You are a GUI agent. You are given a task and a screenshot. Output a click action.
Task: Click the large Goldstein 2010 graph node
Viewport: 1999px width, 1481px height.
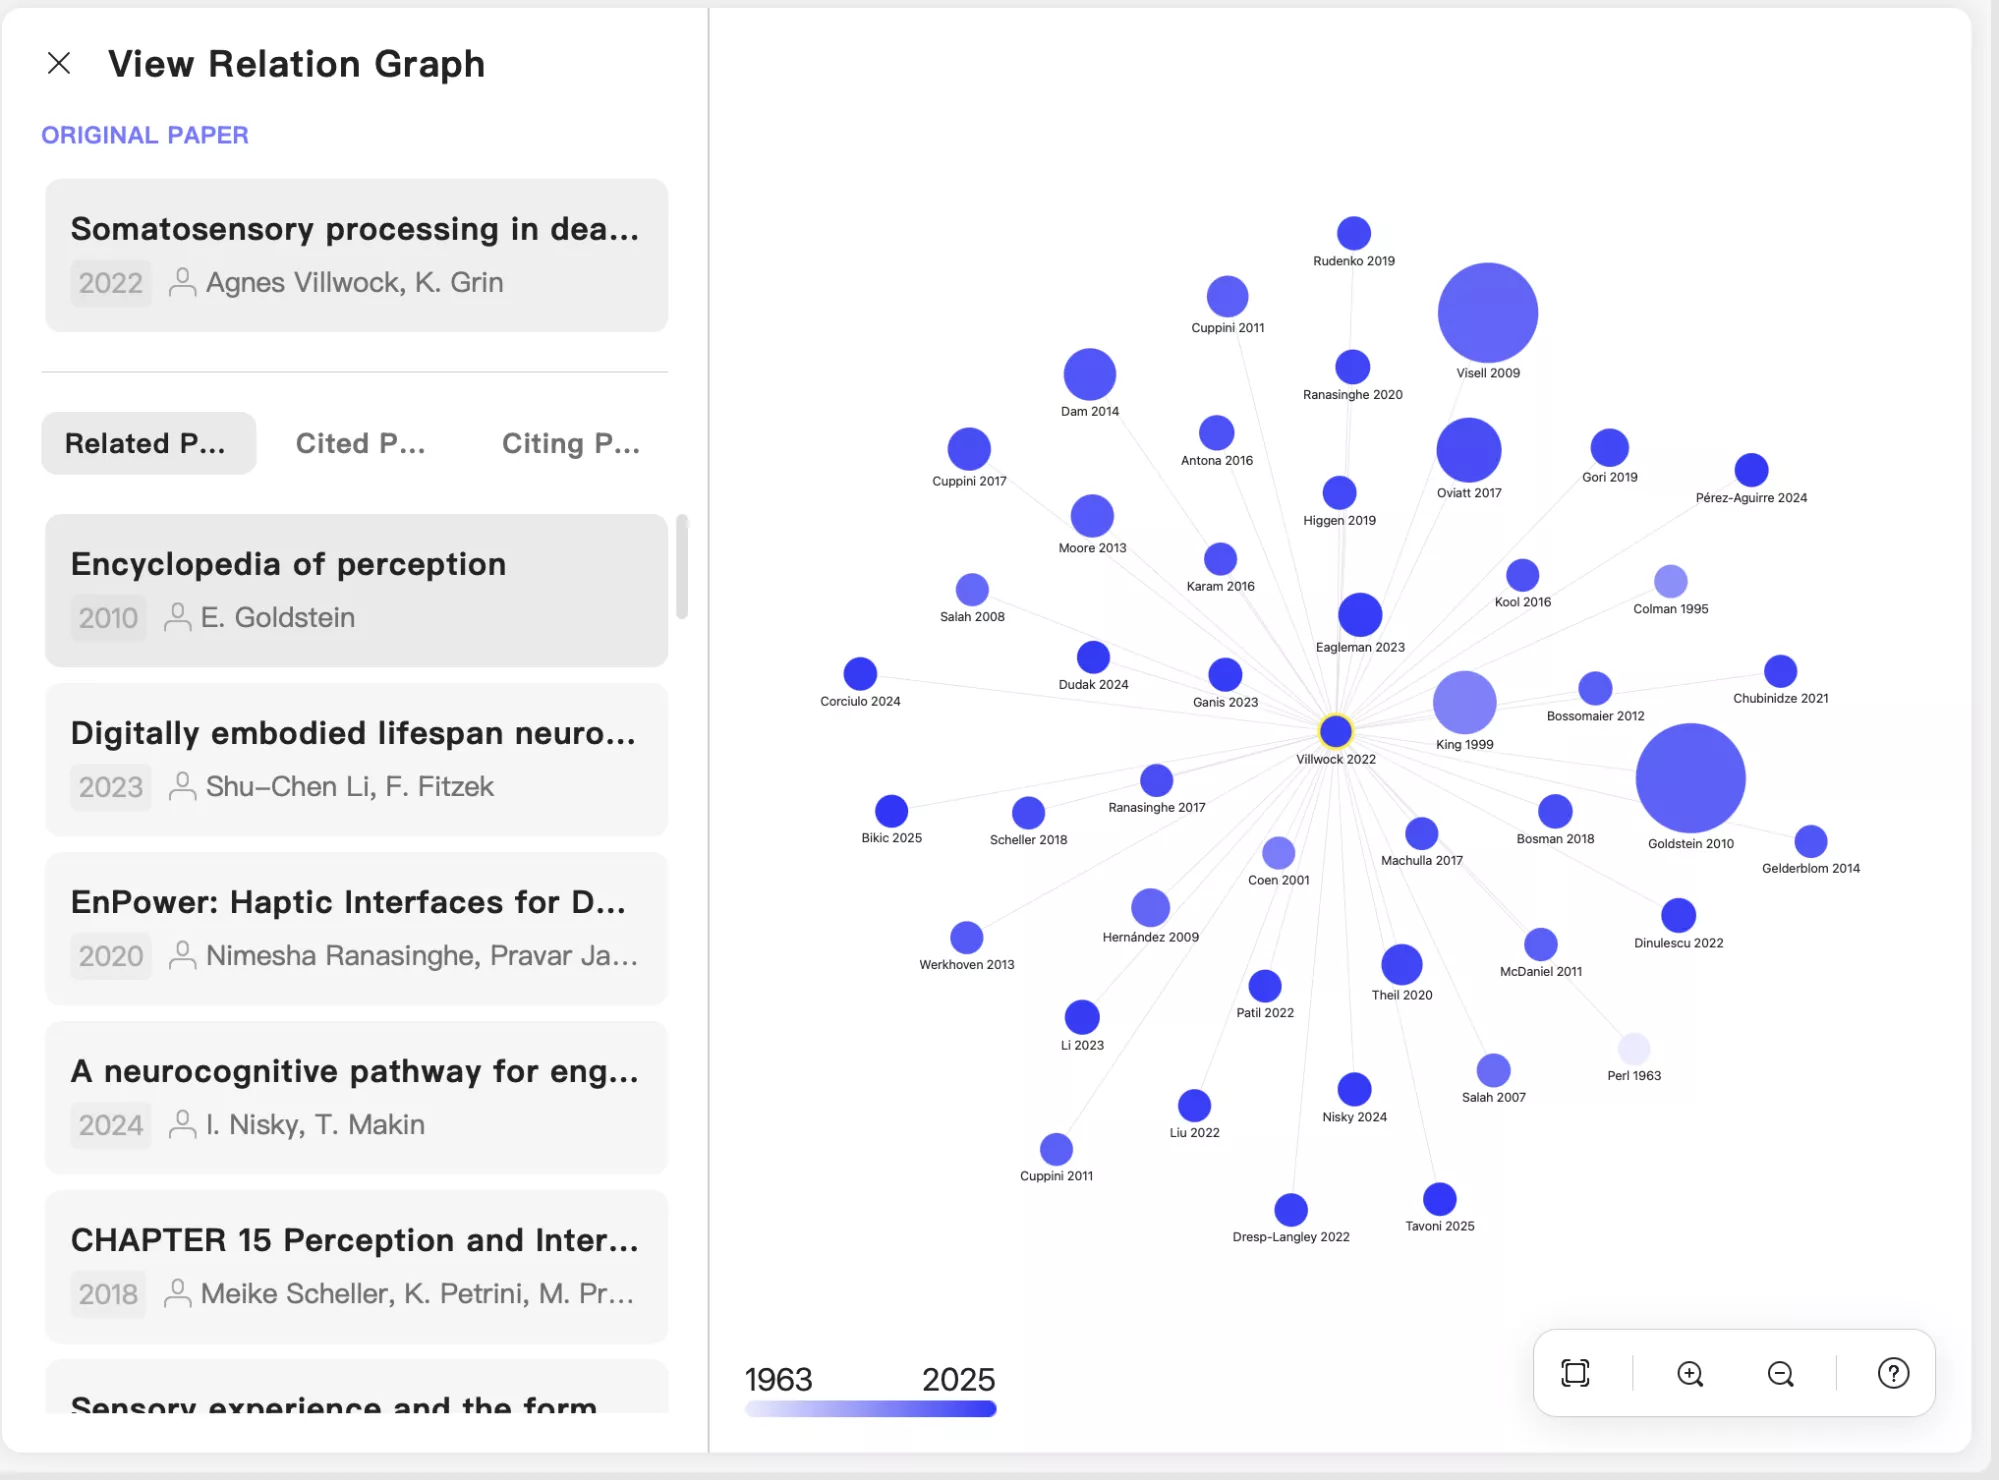tap(1690, 776)
